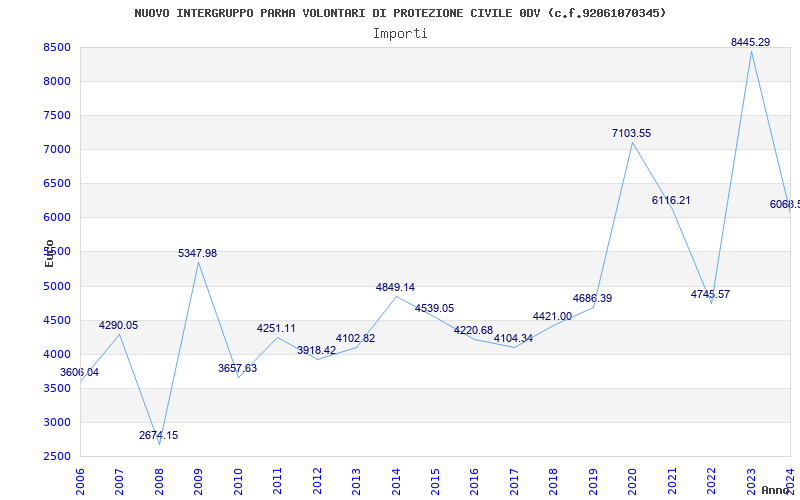
Task: Click the data label 4104.34
Action: point(513,338)
